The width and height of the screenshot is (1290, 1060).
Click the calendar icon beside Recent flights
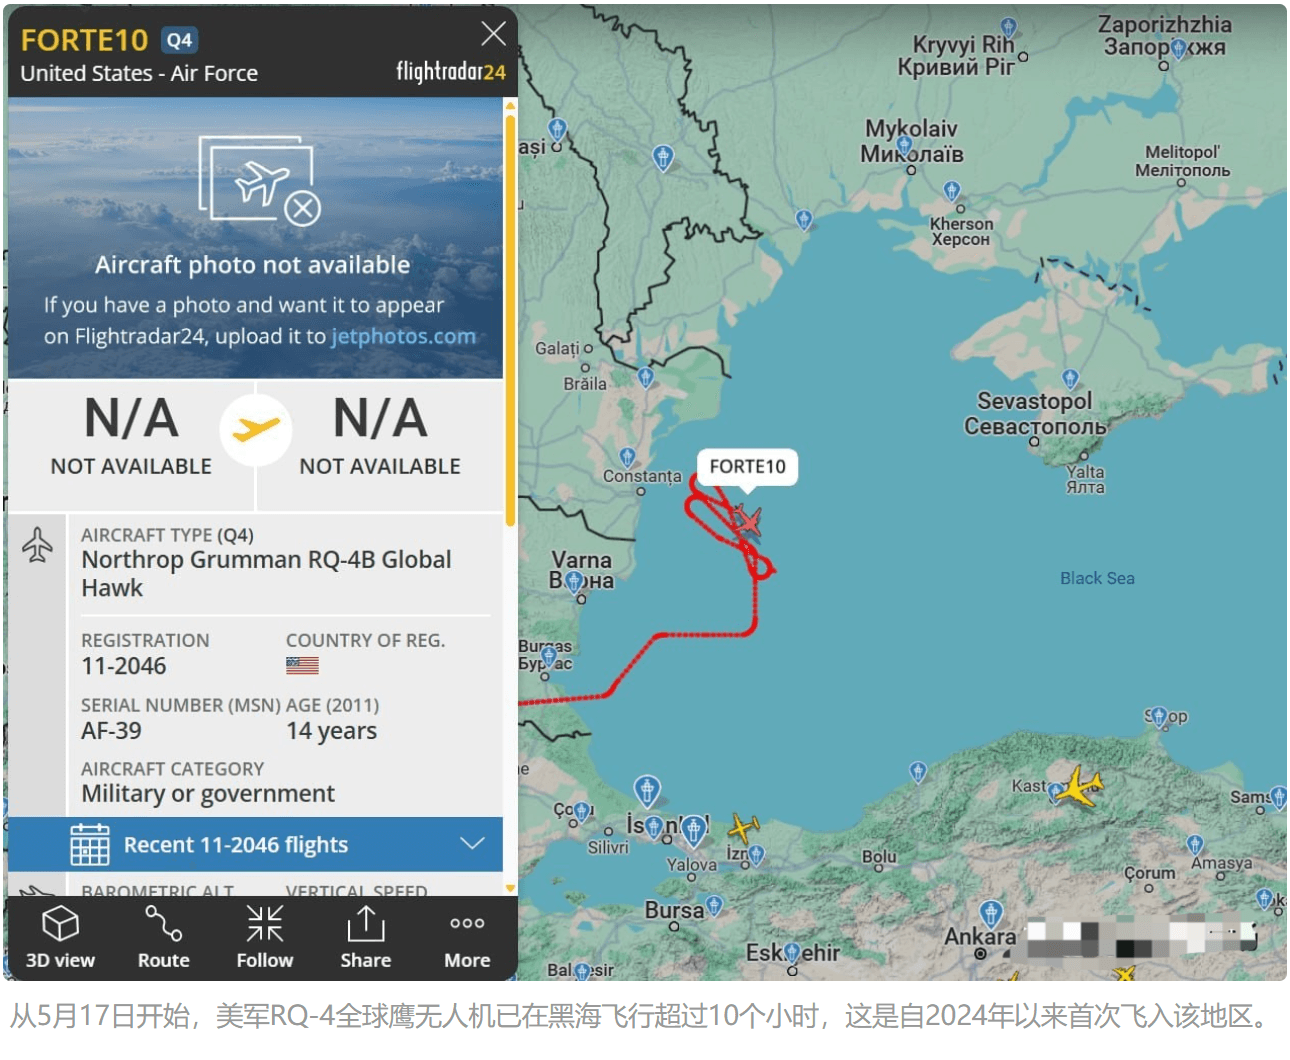pyautogui.click(x=90, y=844)
